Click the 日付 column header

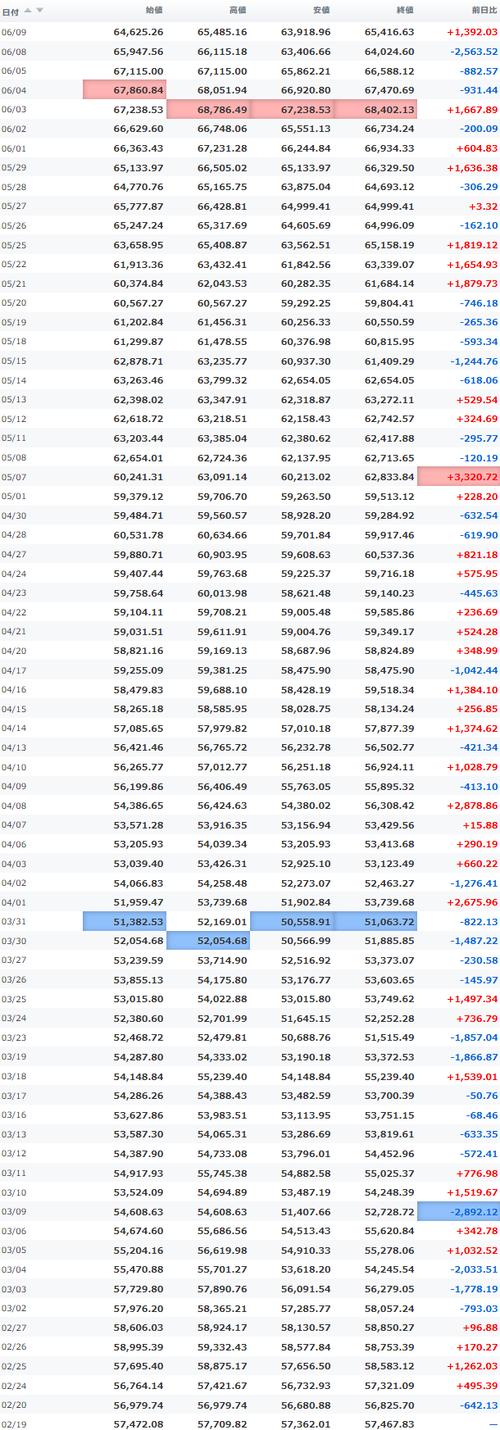9,10
